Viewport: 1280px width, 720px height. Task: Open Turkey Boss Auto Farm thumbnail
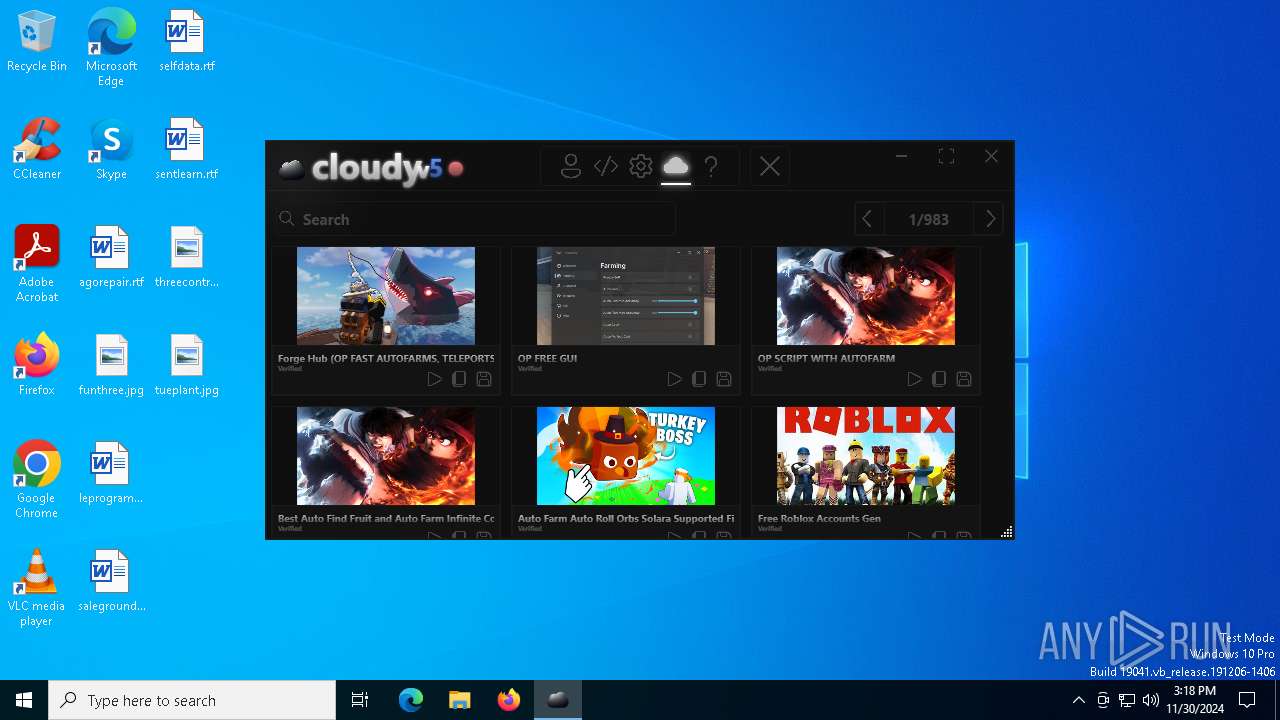coord(626,456)
